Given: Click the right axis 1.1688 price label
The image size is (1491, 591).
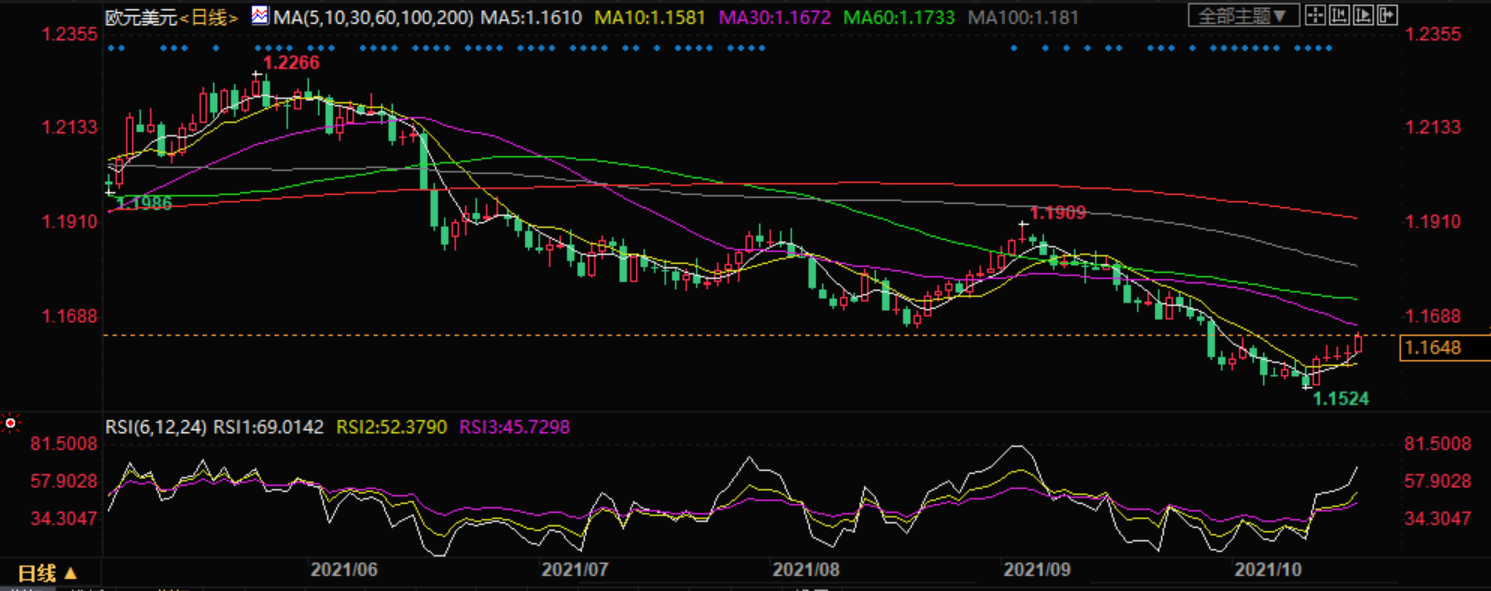Looking at the screenshot, I should tap(1433, 316).
